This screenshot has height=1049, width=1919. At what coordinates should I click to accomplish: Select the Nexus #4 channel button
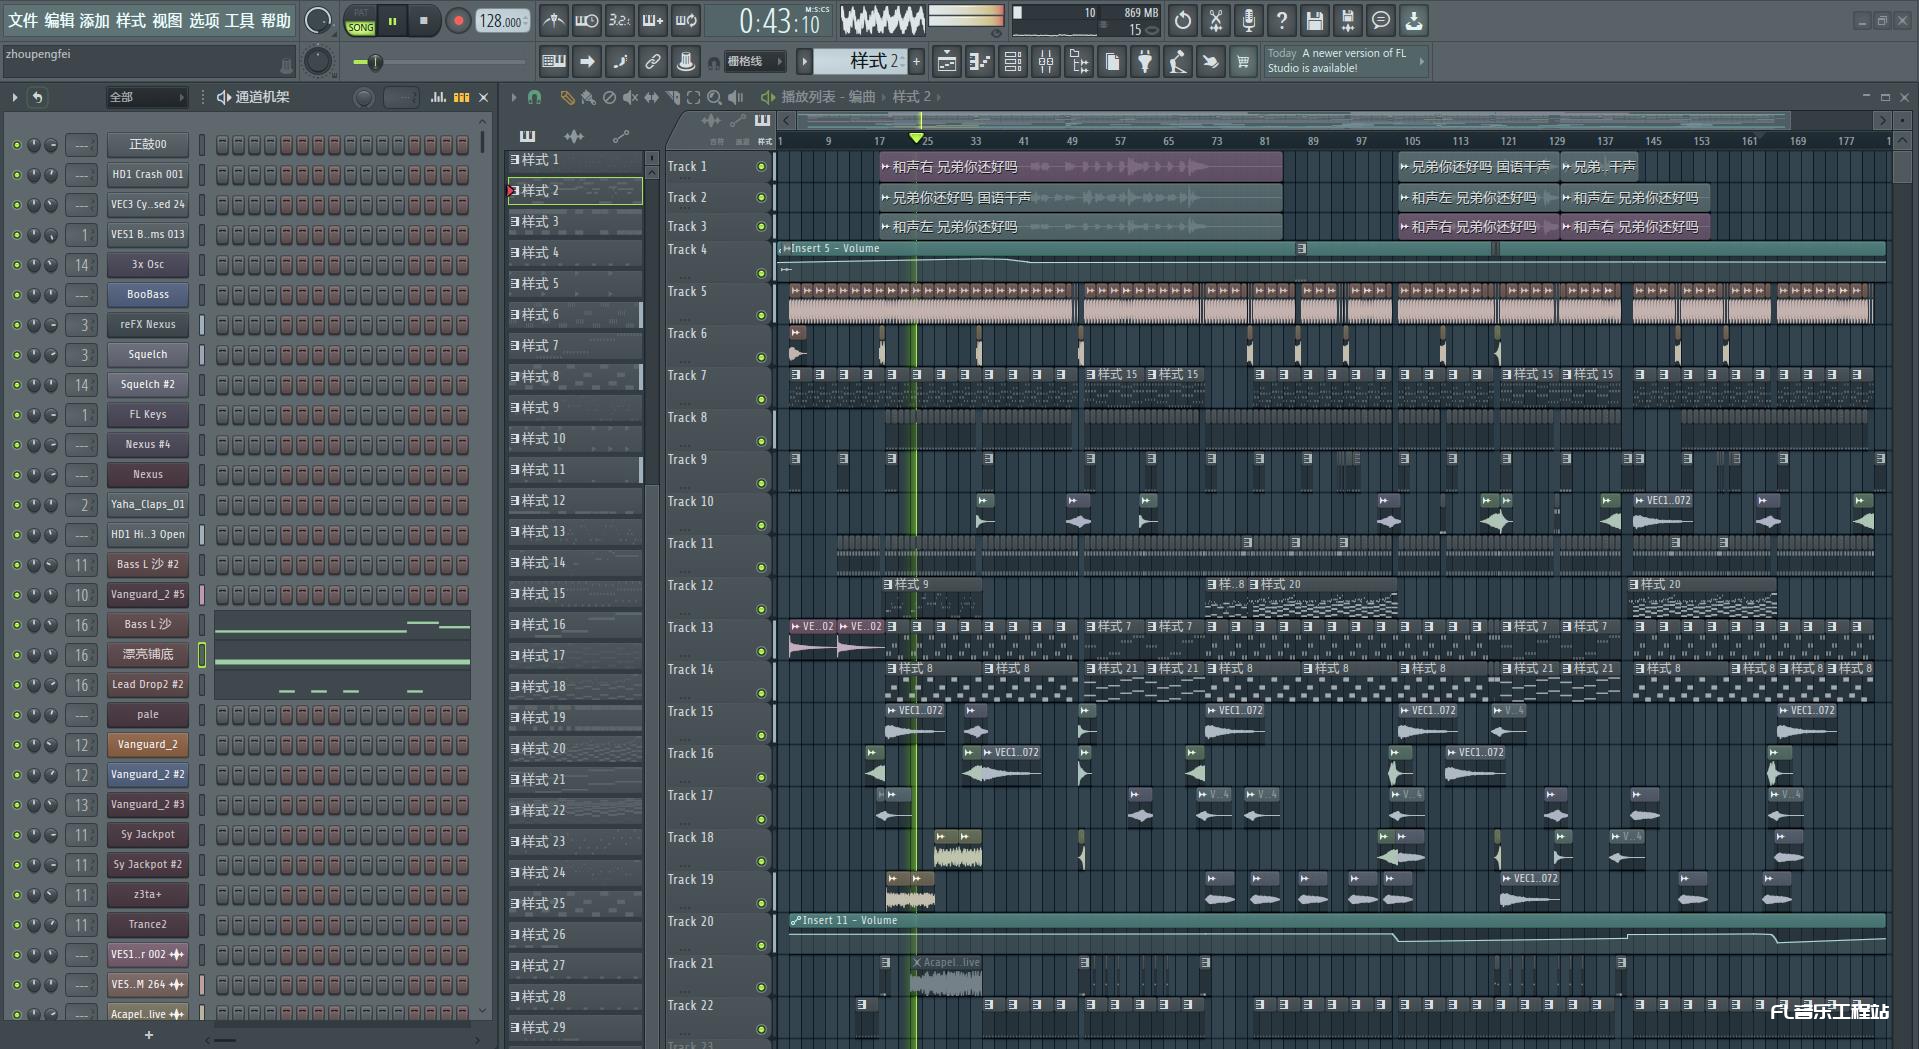[x=148, y=445]
